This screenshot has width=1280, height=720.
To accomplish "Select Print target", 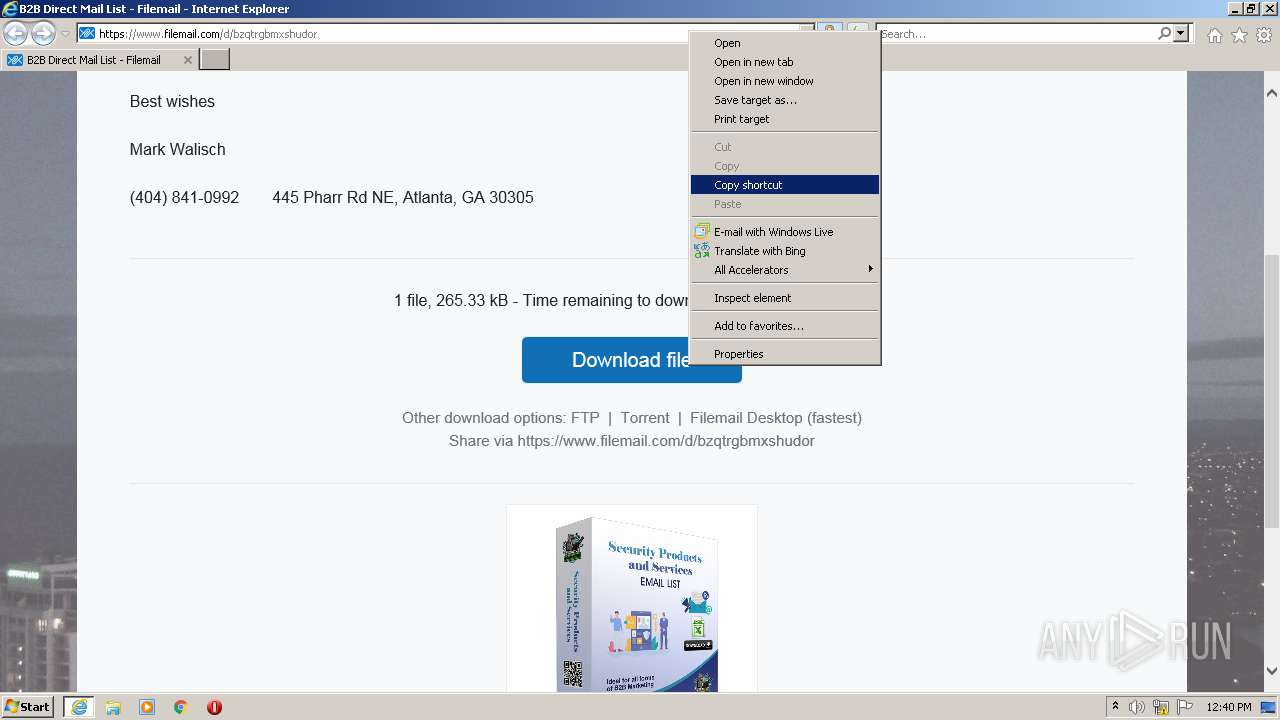I will [x=785, y=119].
